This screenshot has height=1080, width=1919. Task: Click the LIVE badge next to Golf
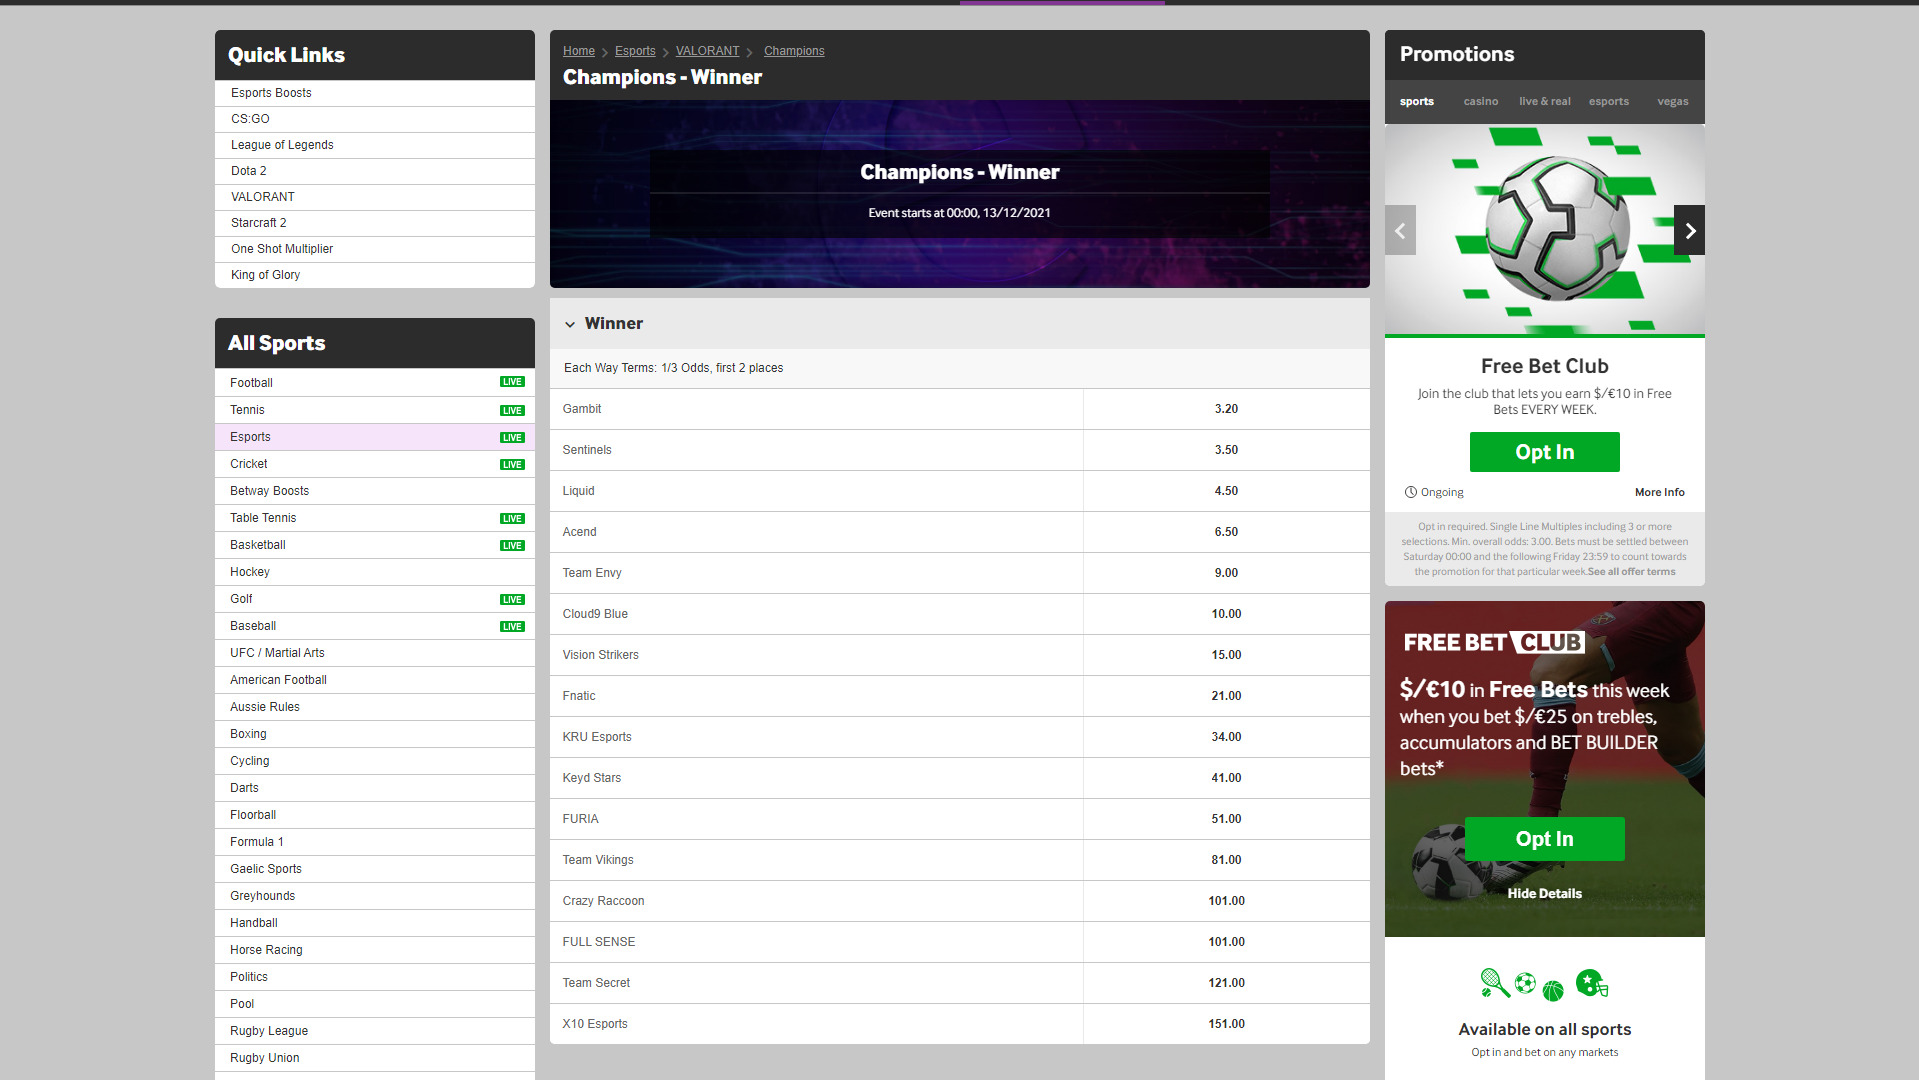click(x=512, y=599)
